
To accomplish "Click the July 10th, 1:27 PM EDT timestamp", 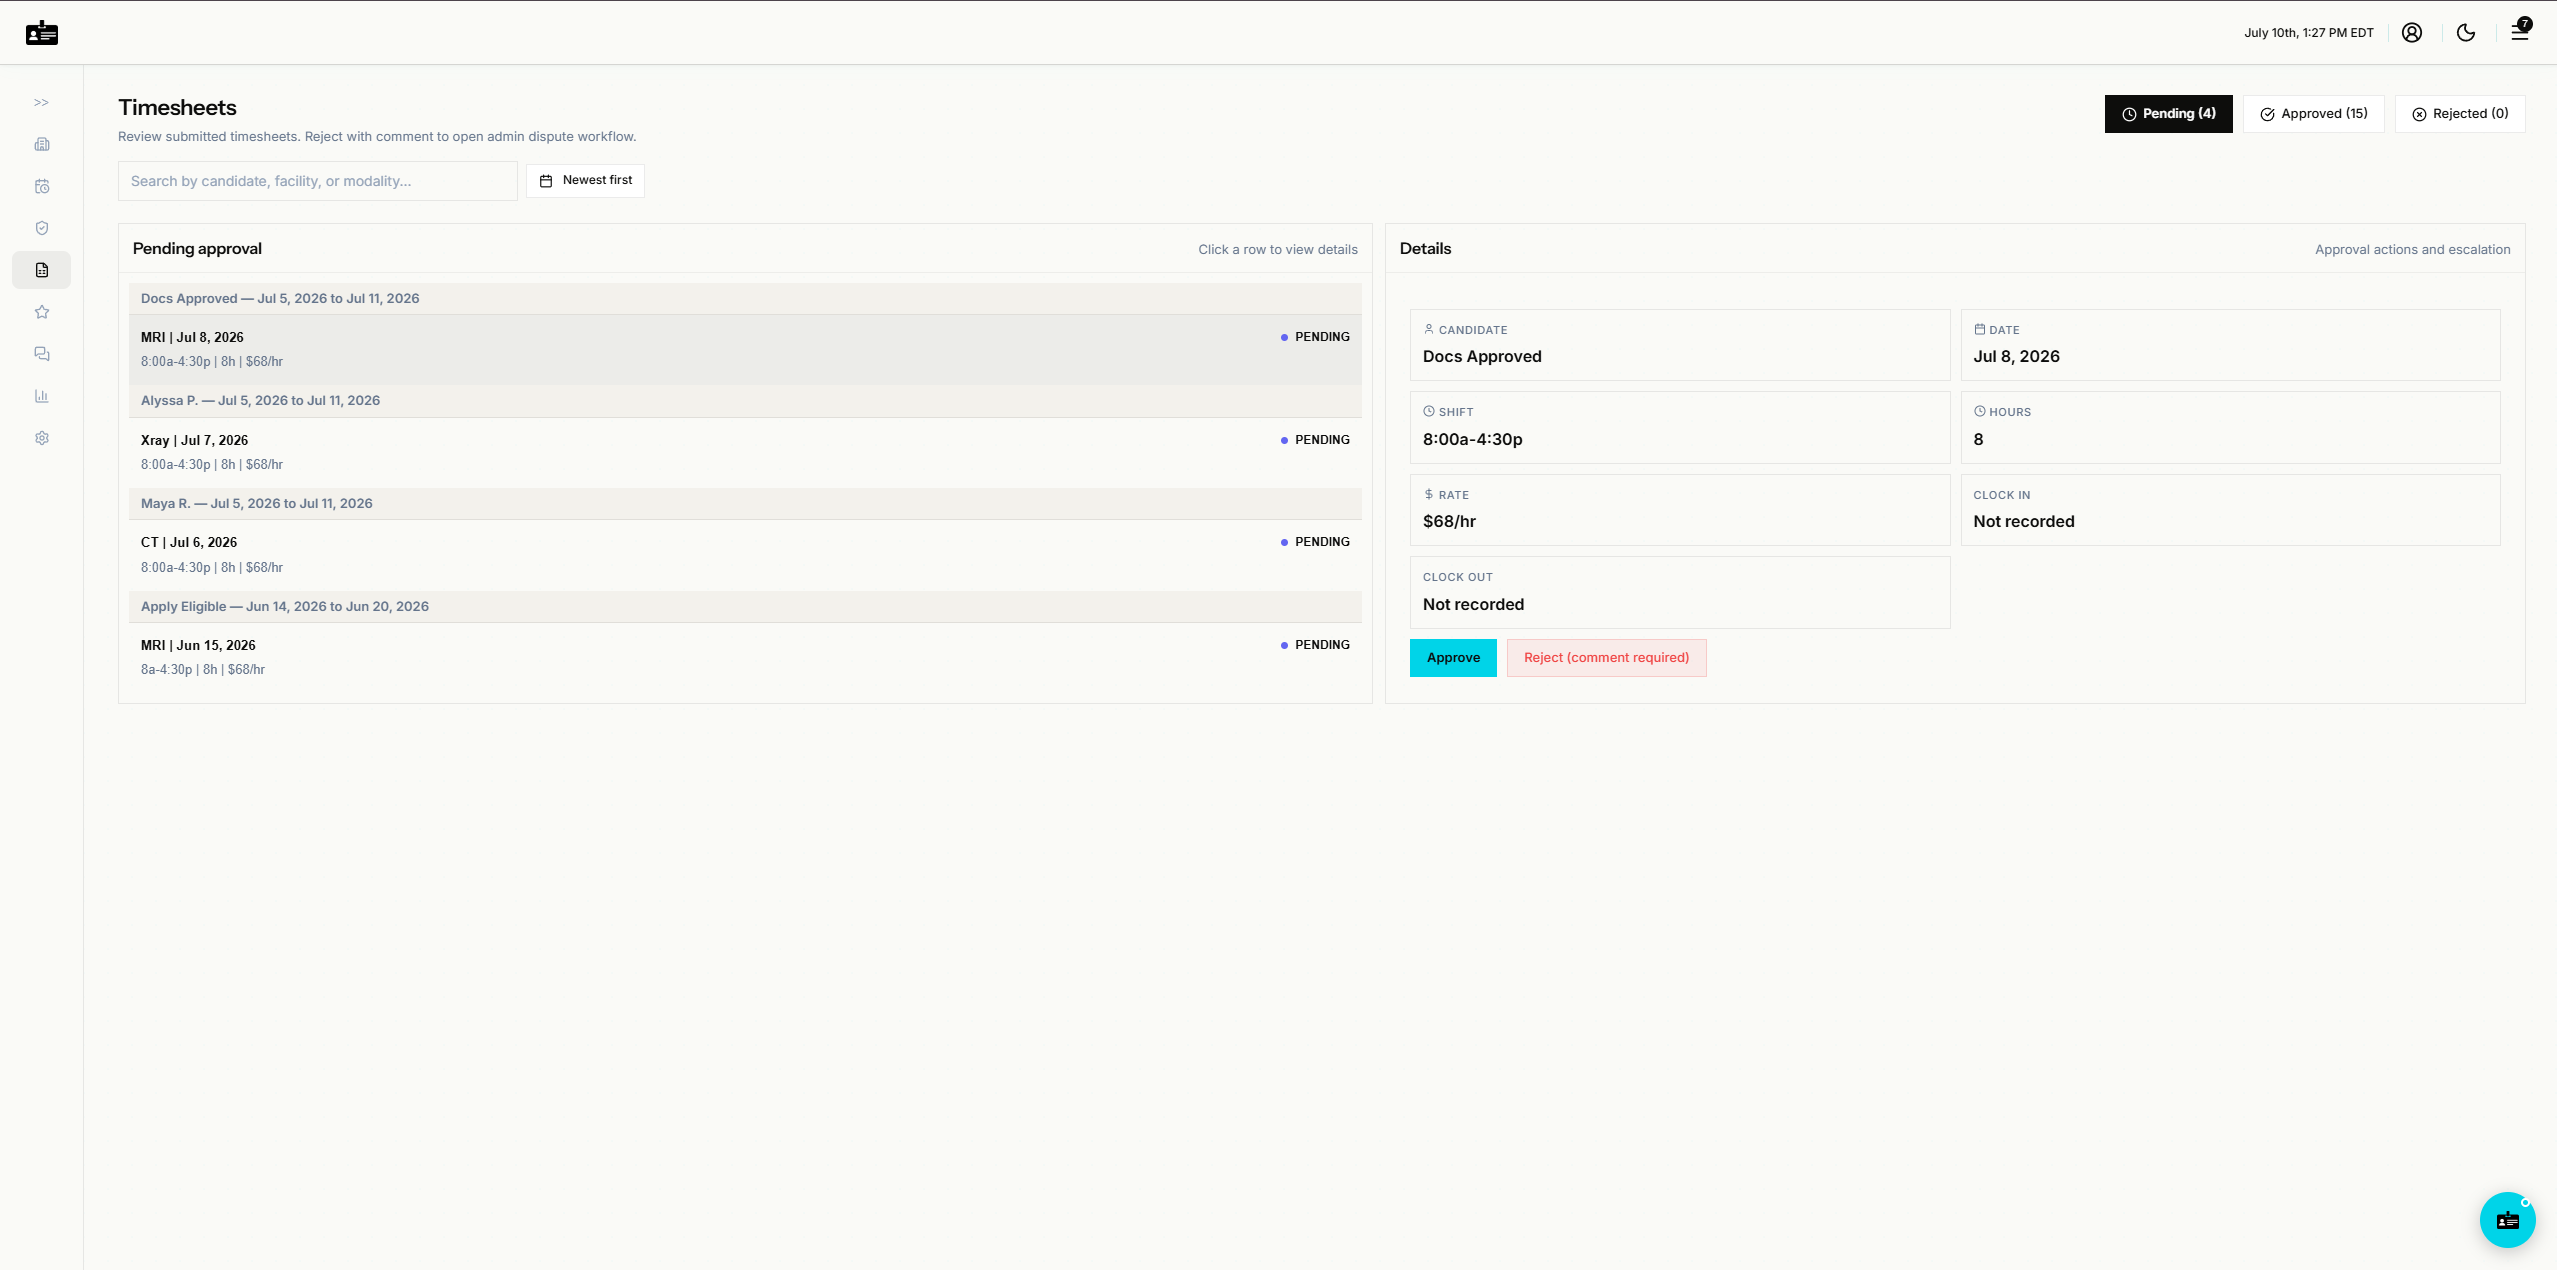I will tap(2308, 33).
